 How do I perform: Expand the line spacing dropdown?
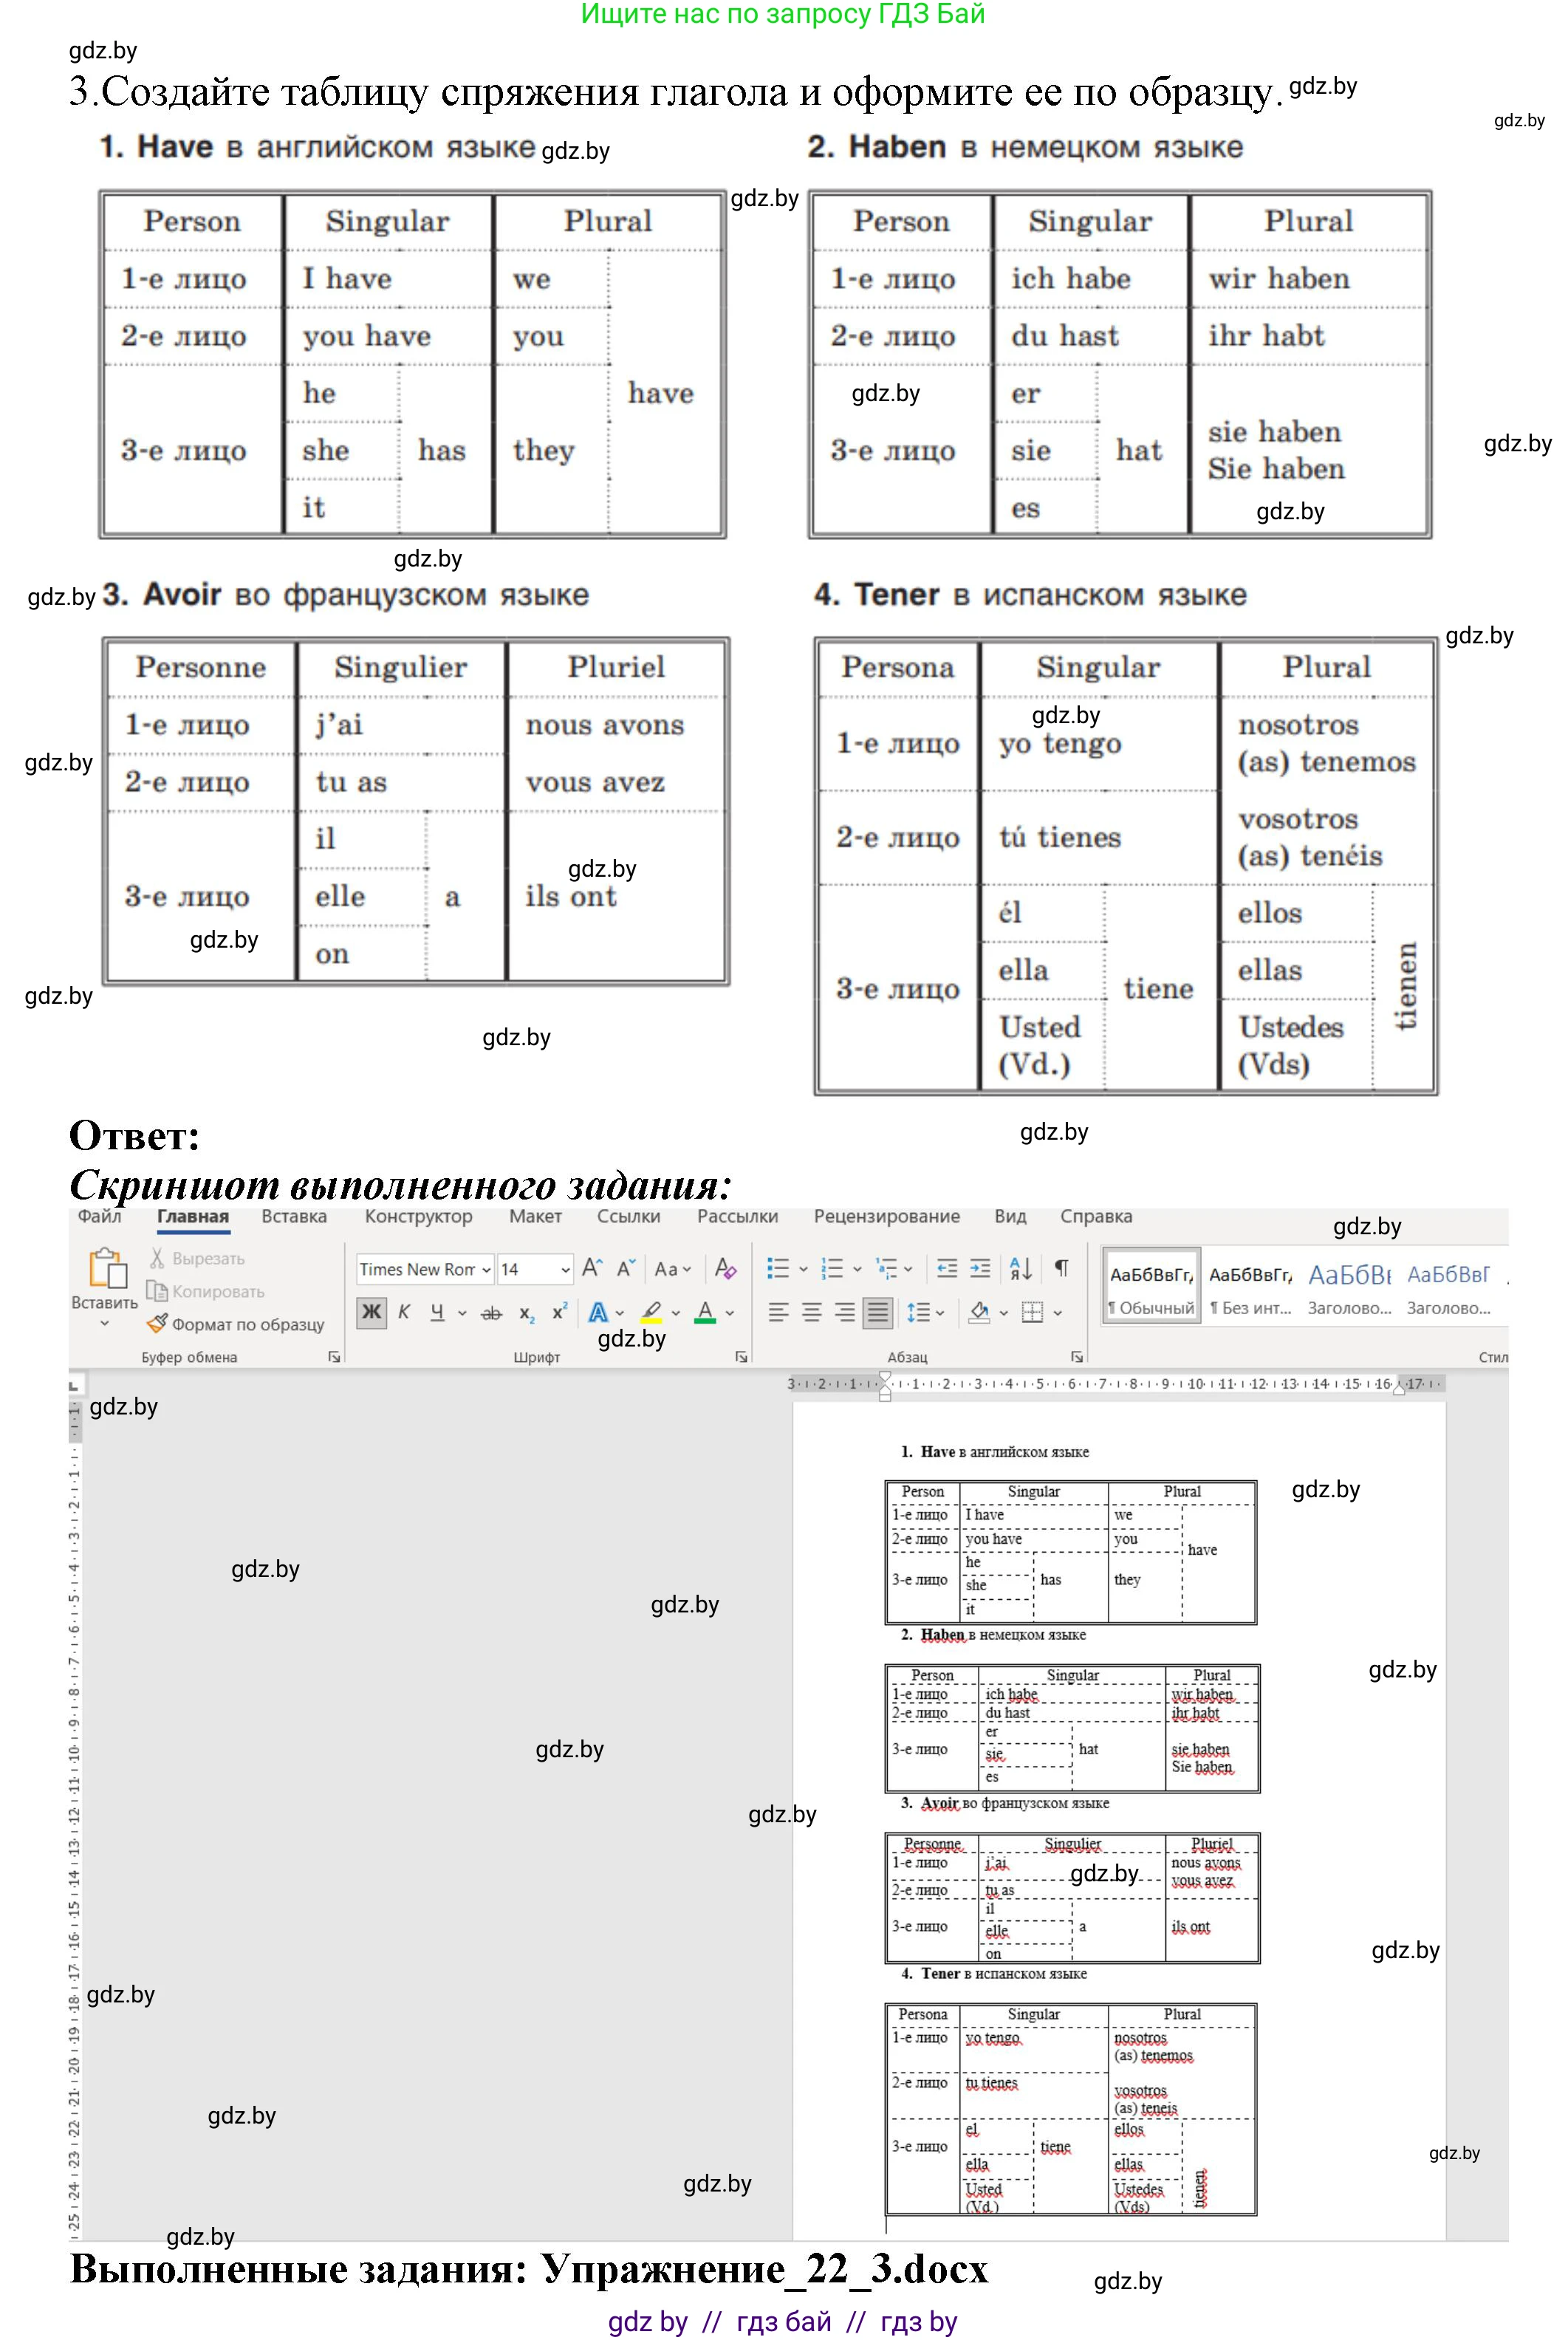point(940,1313)
